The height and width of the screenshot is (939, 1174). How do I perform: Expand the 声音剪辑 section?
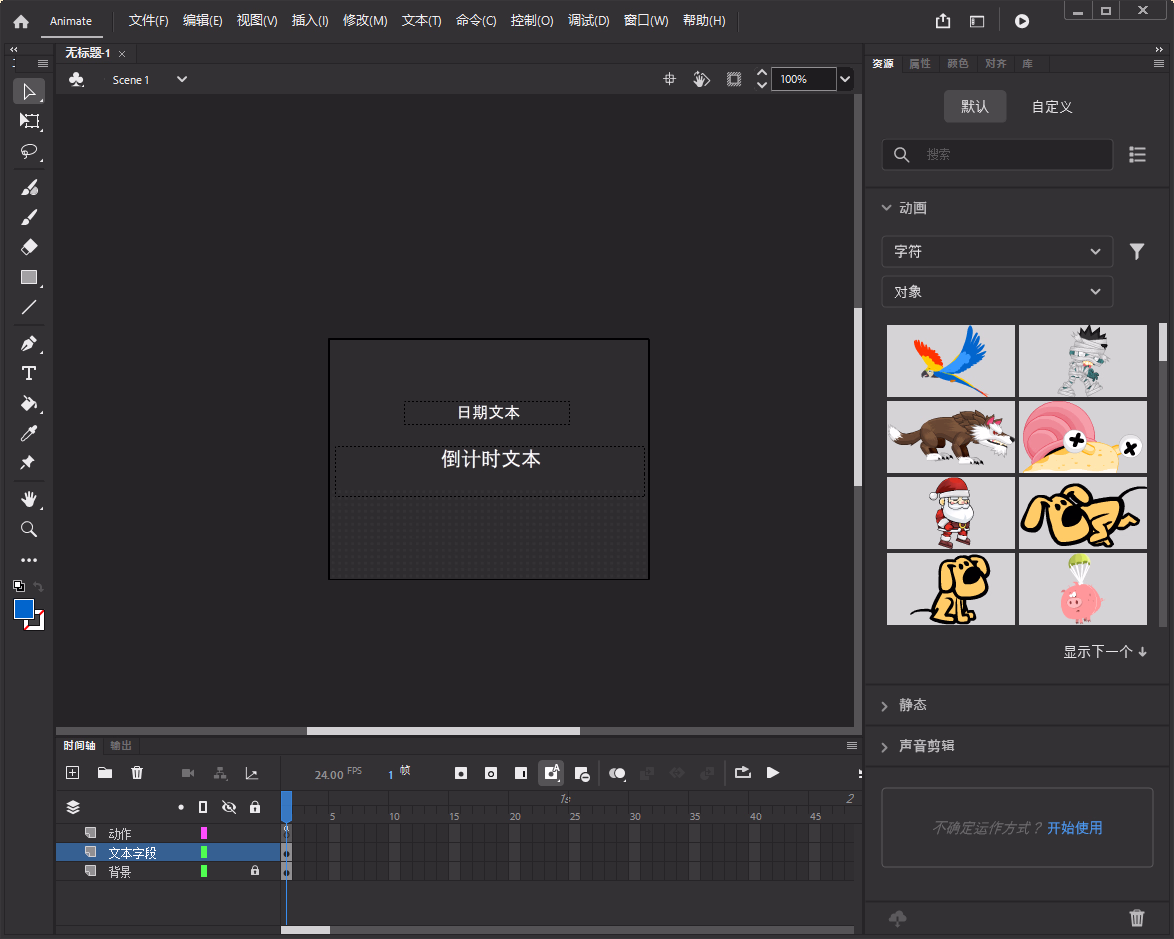[885, 747]
